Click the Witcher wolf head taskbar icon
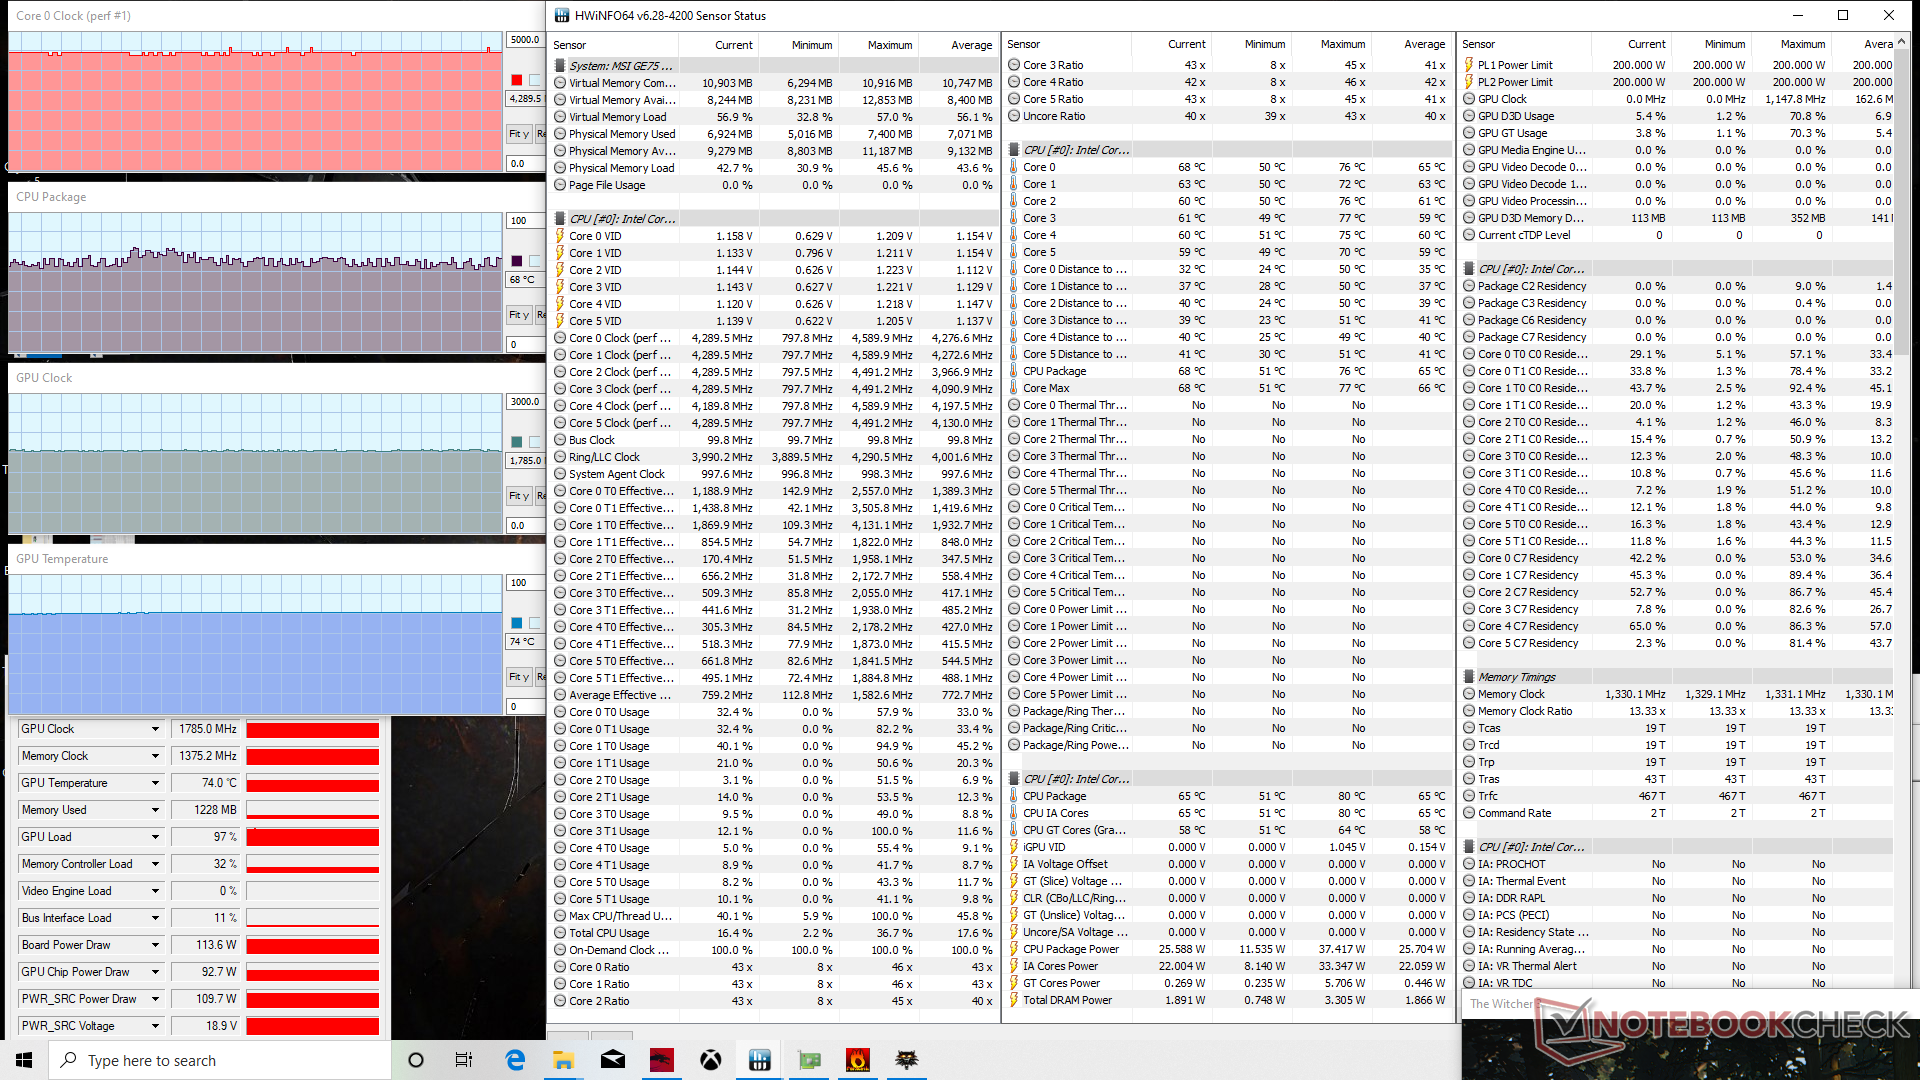Image resolution: width=1920 pixels, height=1080 pixels. click(x=907, y=1060)
